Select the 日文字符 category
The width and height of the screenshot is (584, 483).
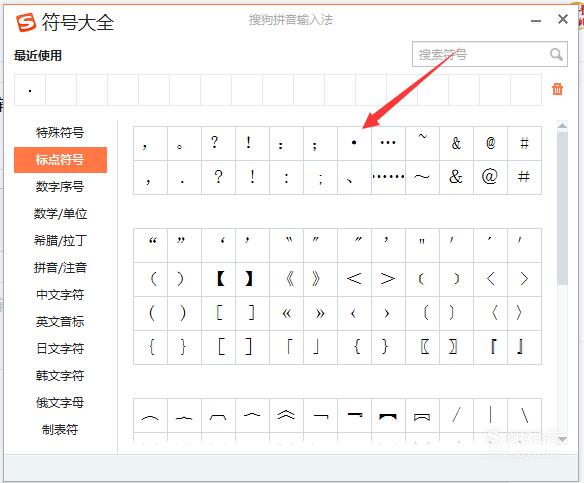click(x=60, y=349)
